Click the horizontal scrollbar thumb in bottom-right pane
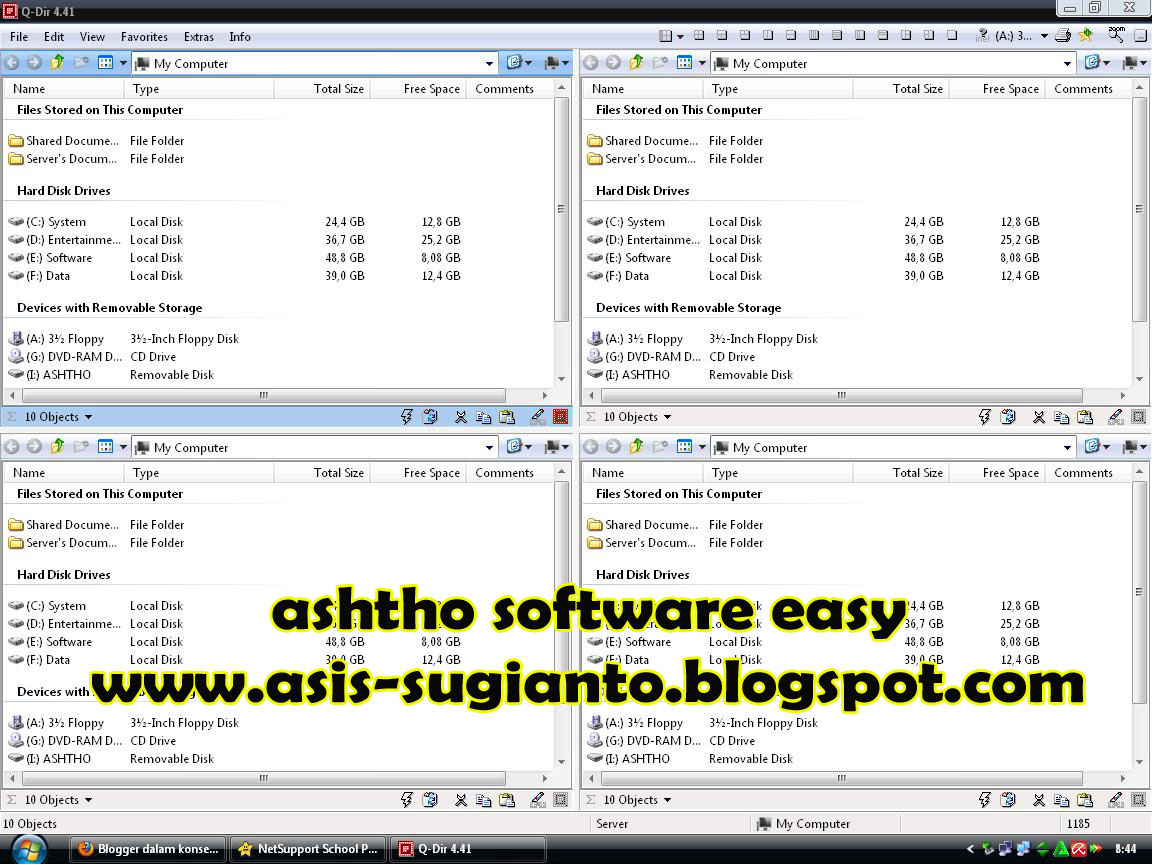Screen dimensions: 1152x864 coord(842,778)
